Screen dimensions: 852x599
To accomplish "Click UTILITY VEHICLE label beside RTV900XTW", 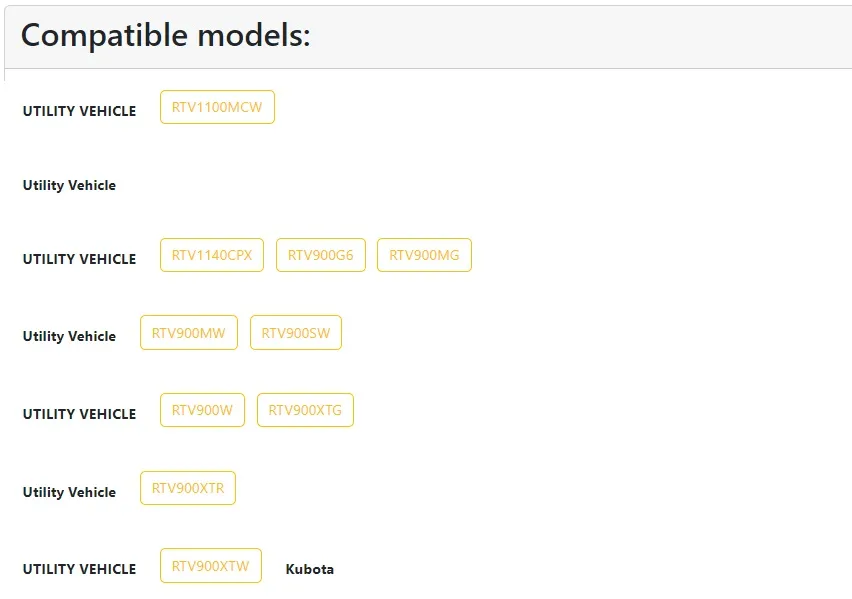I will pyautogui.click(x=79, y=569).
